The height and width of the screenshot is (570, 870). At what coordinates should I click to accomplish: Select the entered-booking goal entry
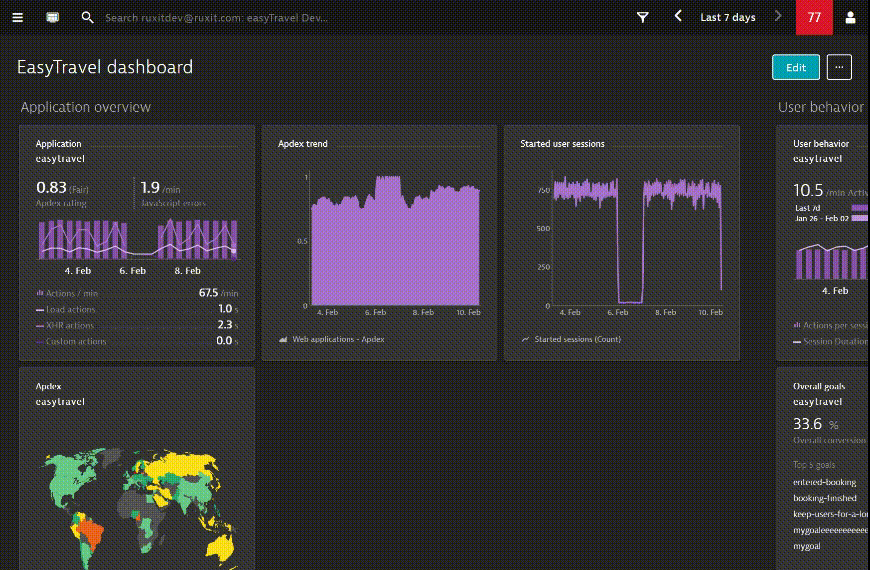(824, 482)
